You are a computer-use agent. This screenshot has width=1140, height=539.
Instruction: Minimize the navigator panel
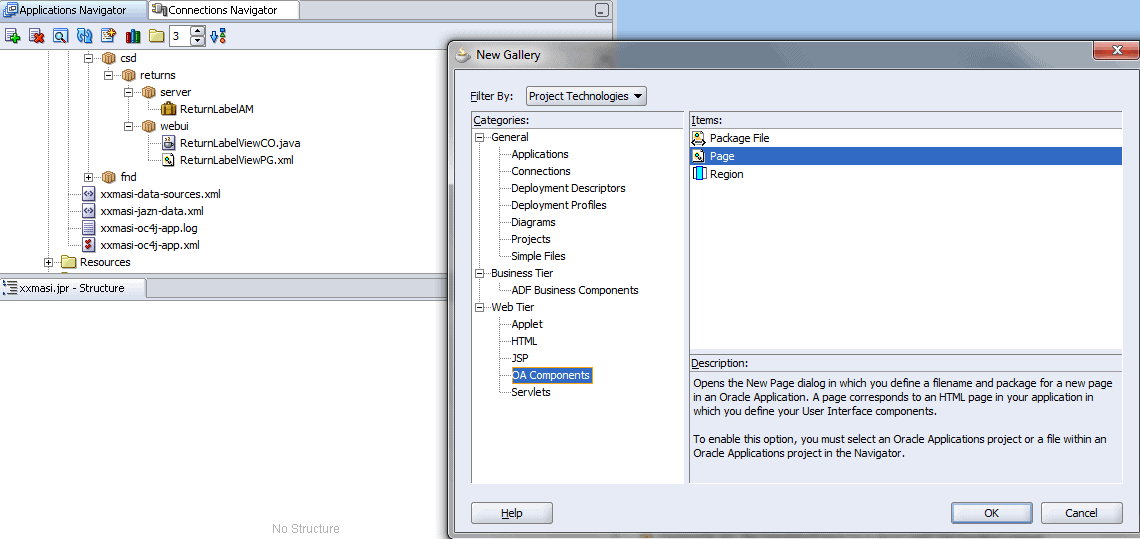(x=601, y=10)
